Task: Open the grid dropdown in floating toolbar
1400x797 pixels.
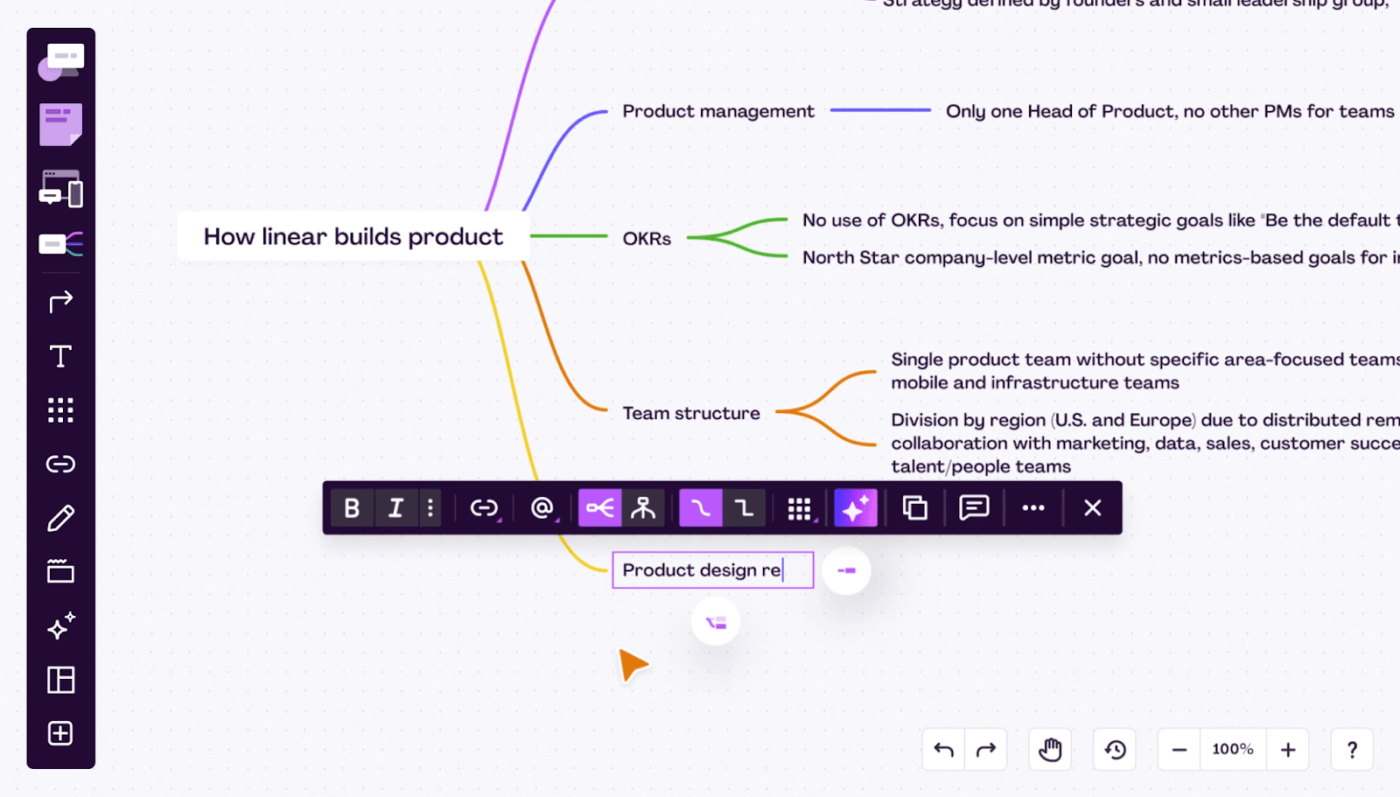Action: click(799, 508)
